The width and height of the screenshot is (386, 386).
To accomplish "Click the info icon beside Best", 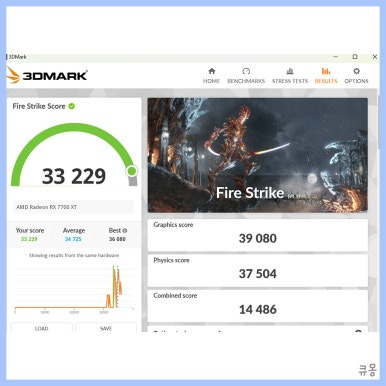I will tap(125, 230).
